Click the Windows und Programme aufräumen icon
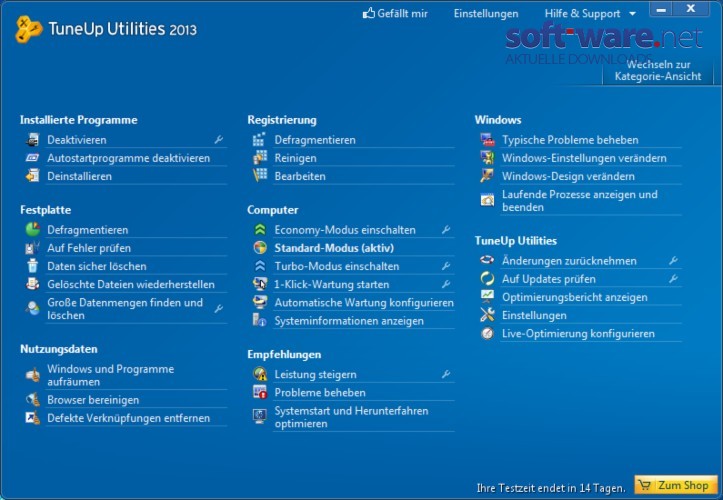This screenshot has width=723, height=500. [x=33, y=375]
